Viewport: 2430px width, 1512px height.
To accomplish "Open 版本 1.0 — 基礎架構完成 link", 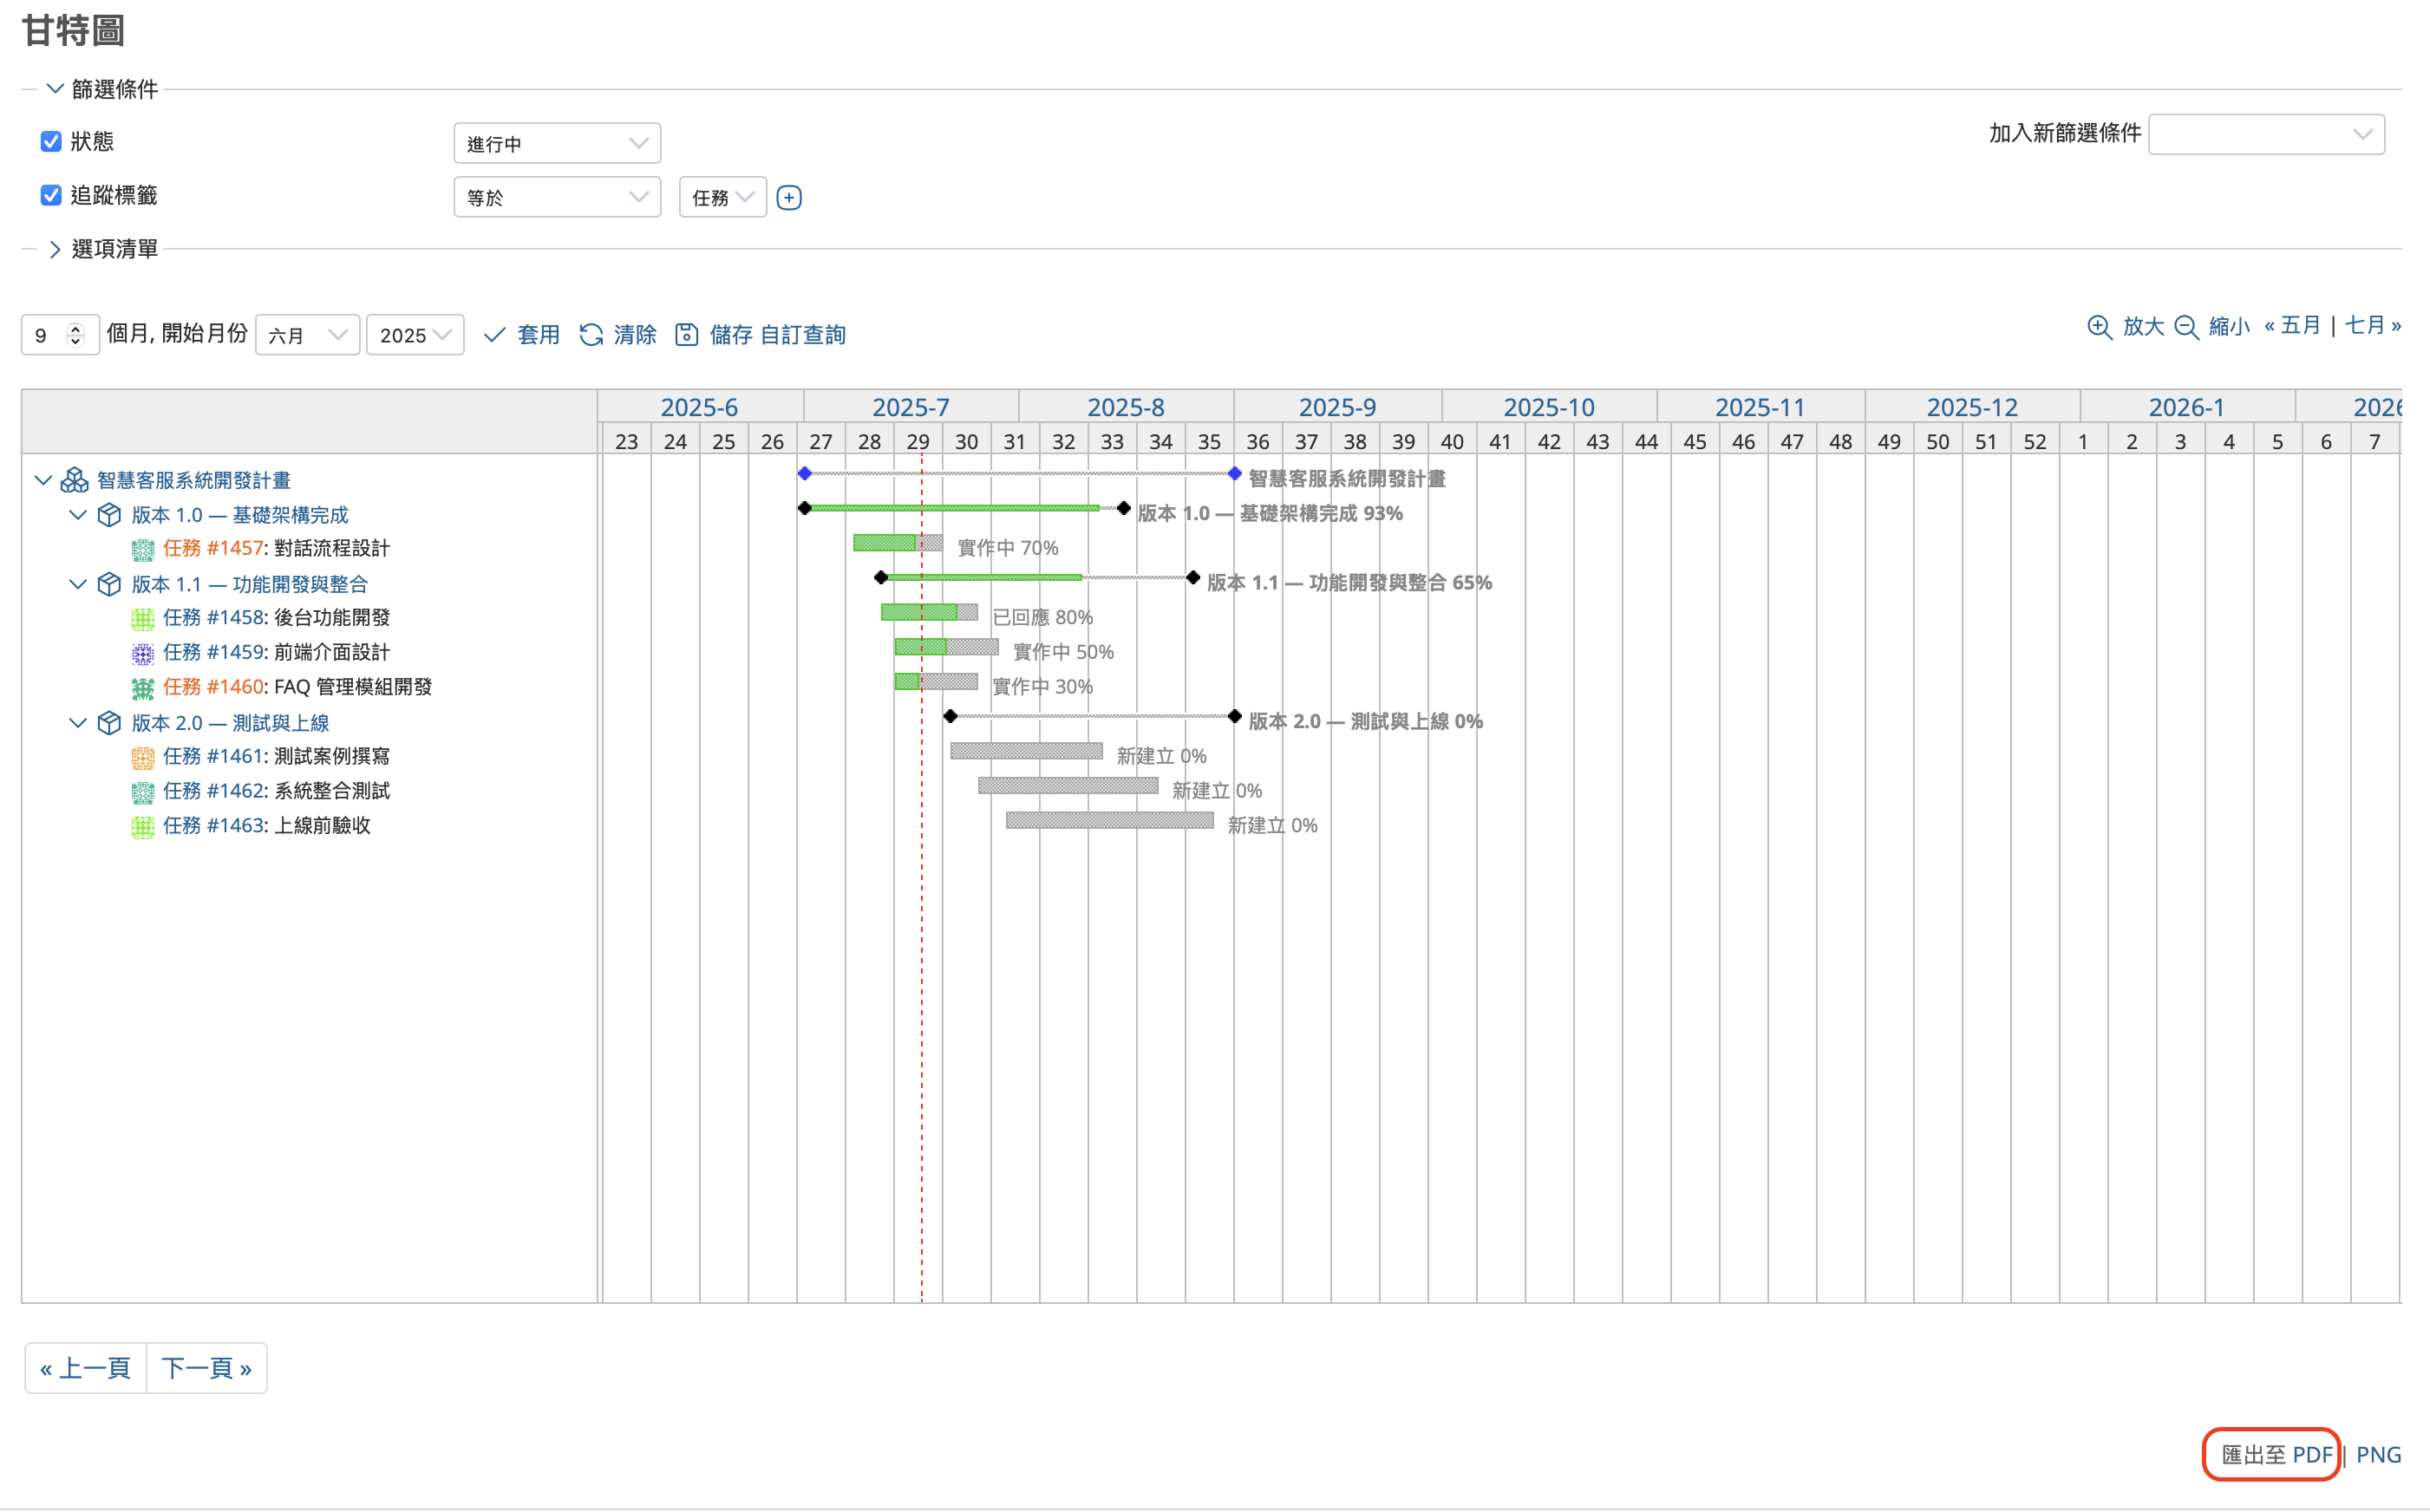I will [240, 515].
